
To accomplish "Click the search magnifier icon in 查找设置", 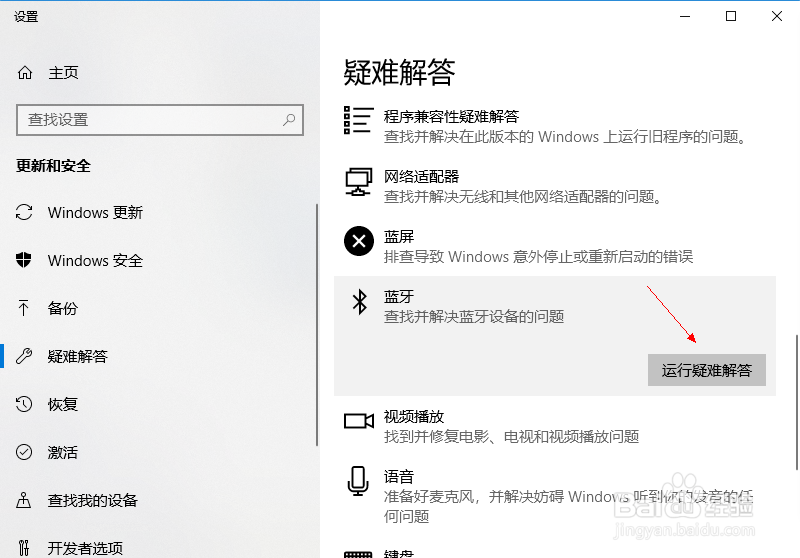I will [x=289, y=120].
